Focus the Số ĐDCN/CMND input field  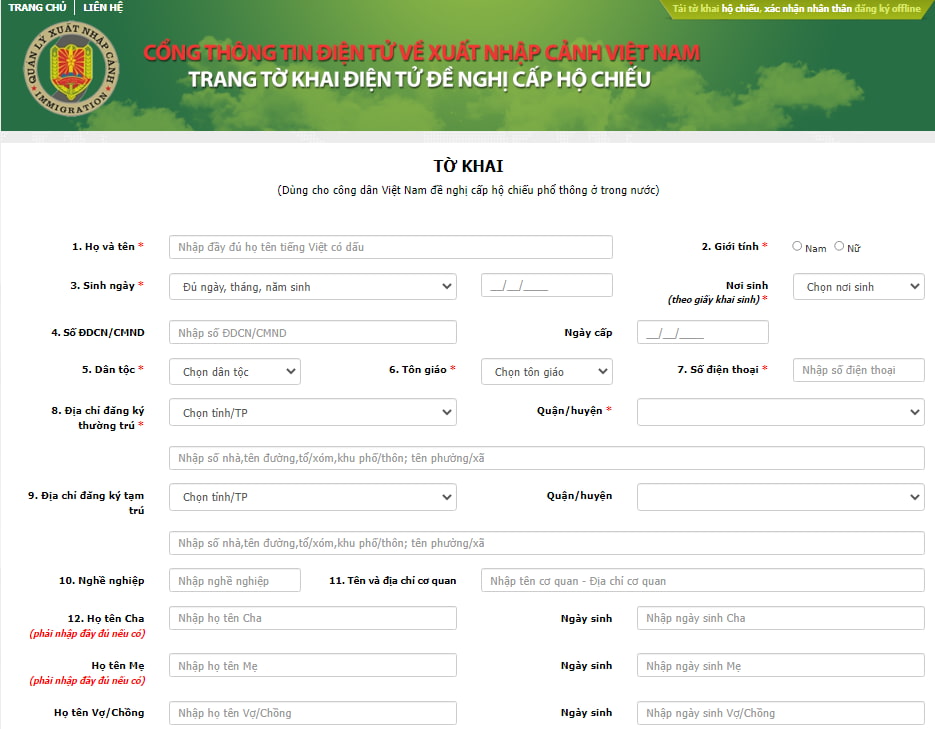click(312, 333)
